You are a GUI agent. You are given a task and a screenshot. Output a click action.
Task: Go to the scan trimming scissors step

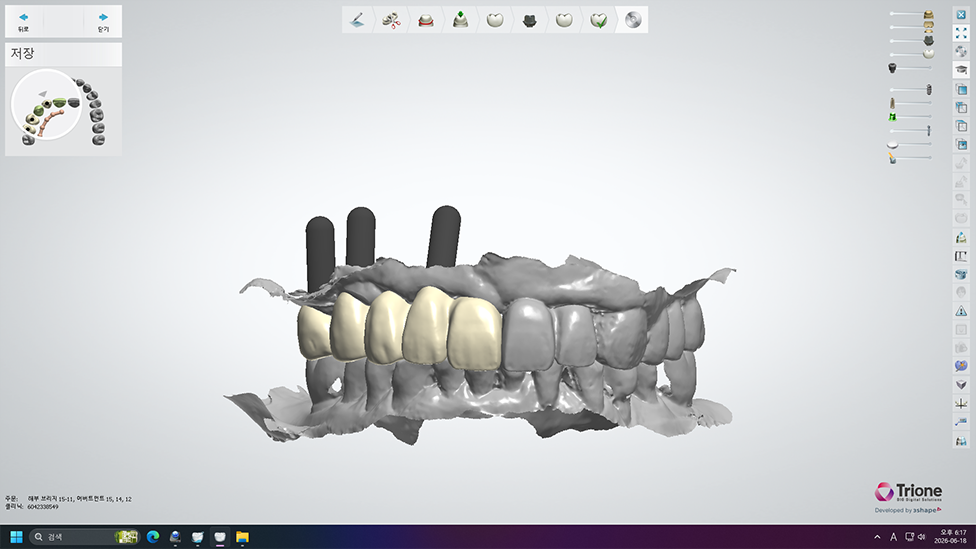[x=391, y=20]
